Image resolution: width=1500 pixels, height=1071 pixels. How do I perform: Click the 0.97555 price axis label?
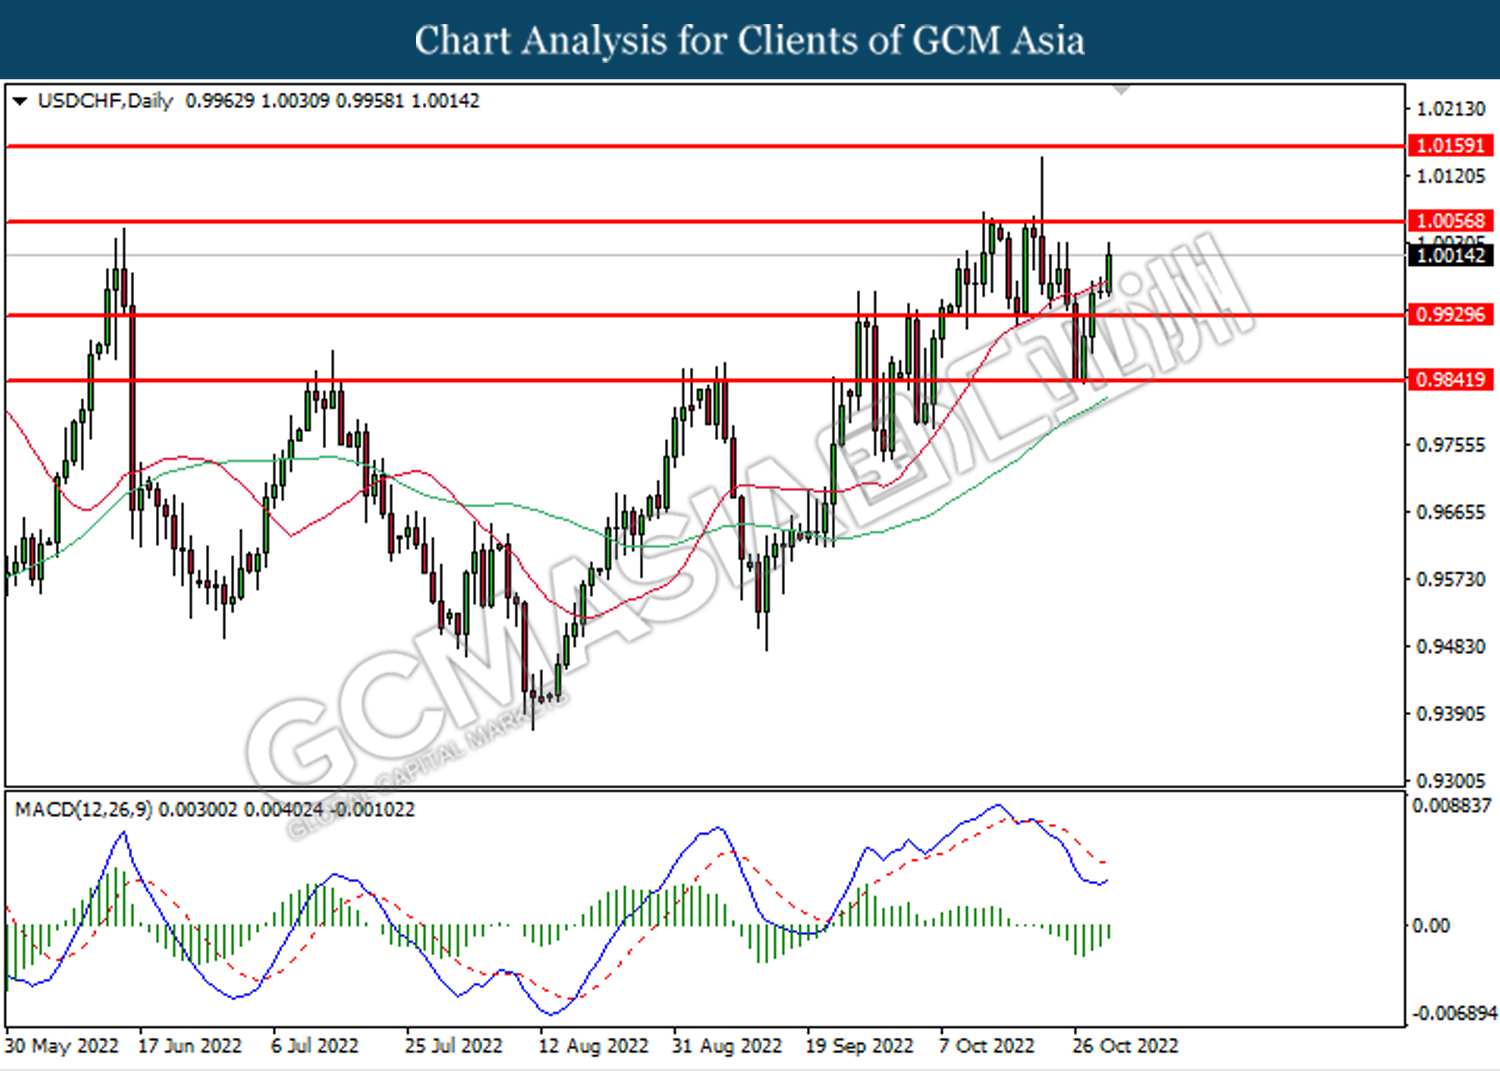click(x=1451, y=445)
